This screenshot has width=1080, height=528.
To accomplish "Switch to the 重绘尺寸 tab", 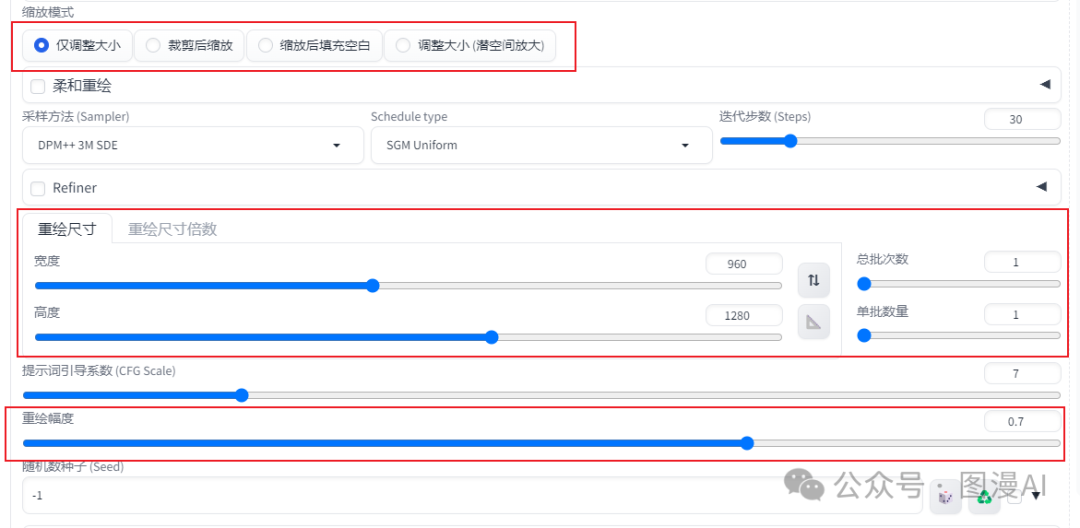I will click(67, 229).
